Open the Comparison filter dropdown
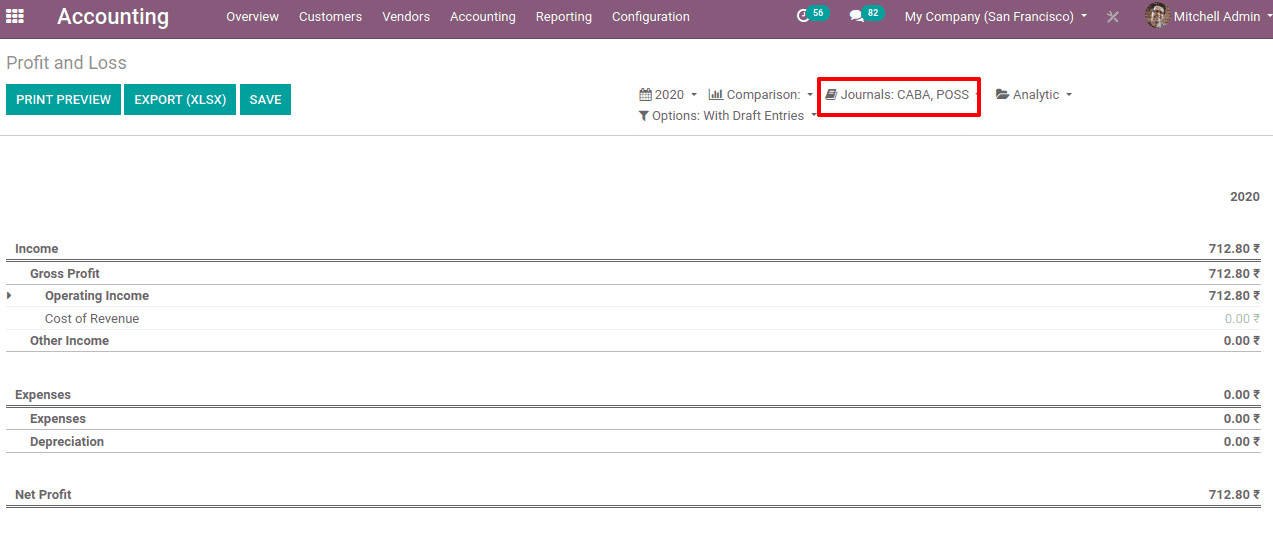 [x=761, y=95]
